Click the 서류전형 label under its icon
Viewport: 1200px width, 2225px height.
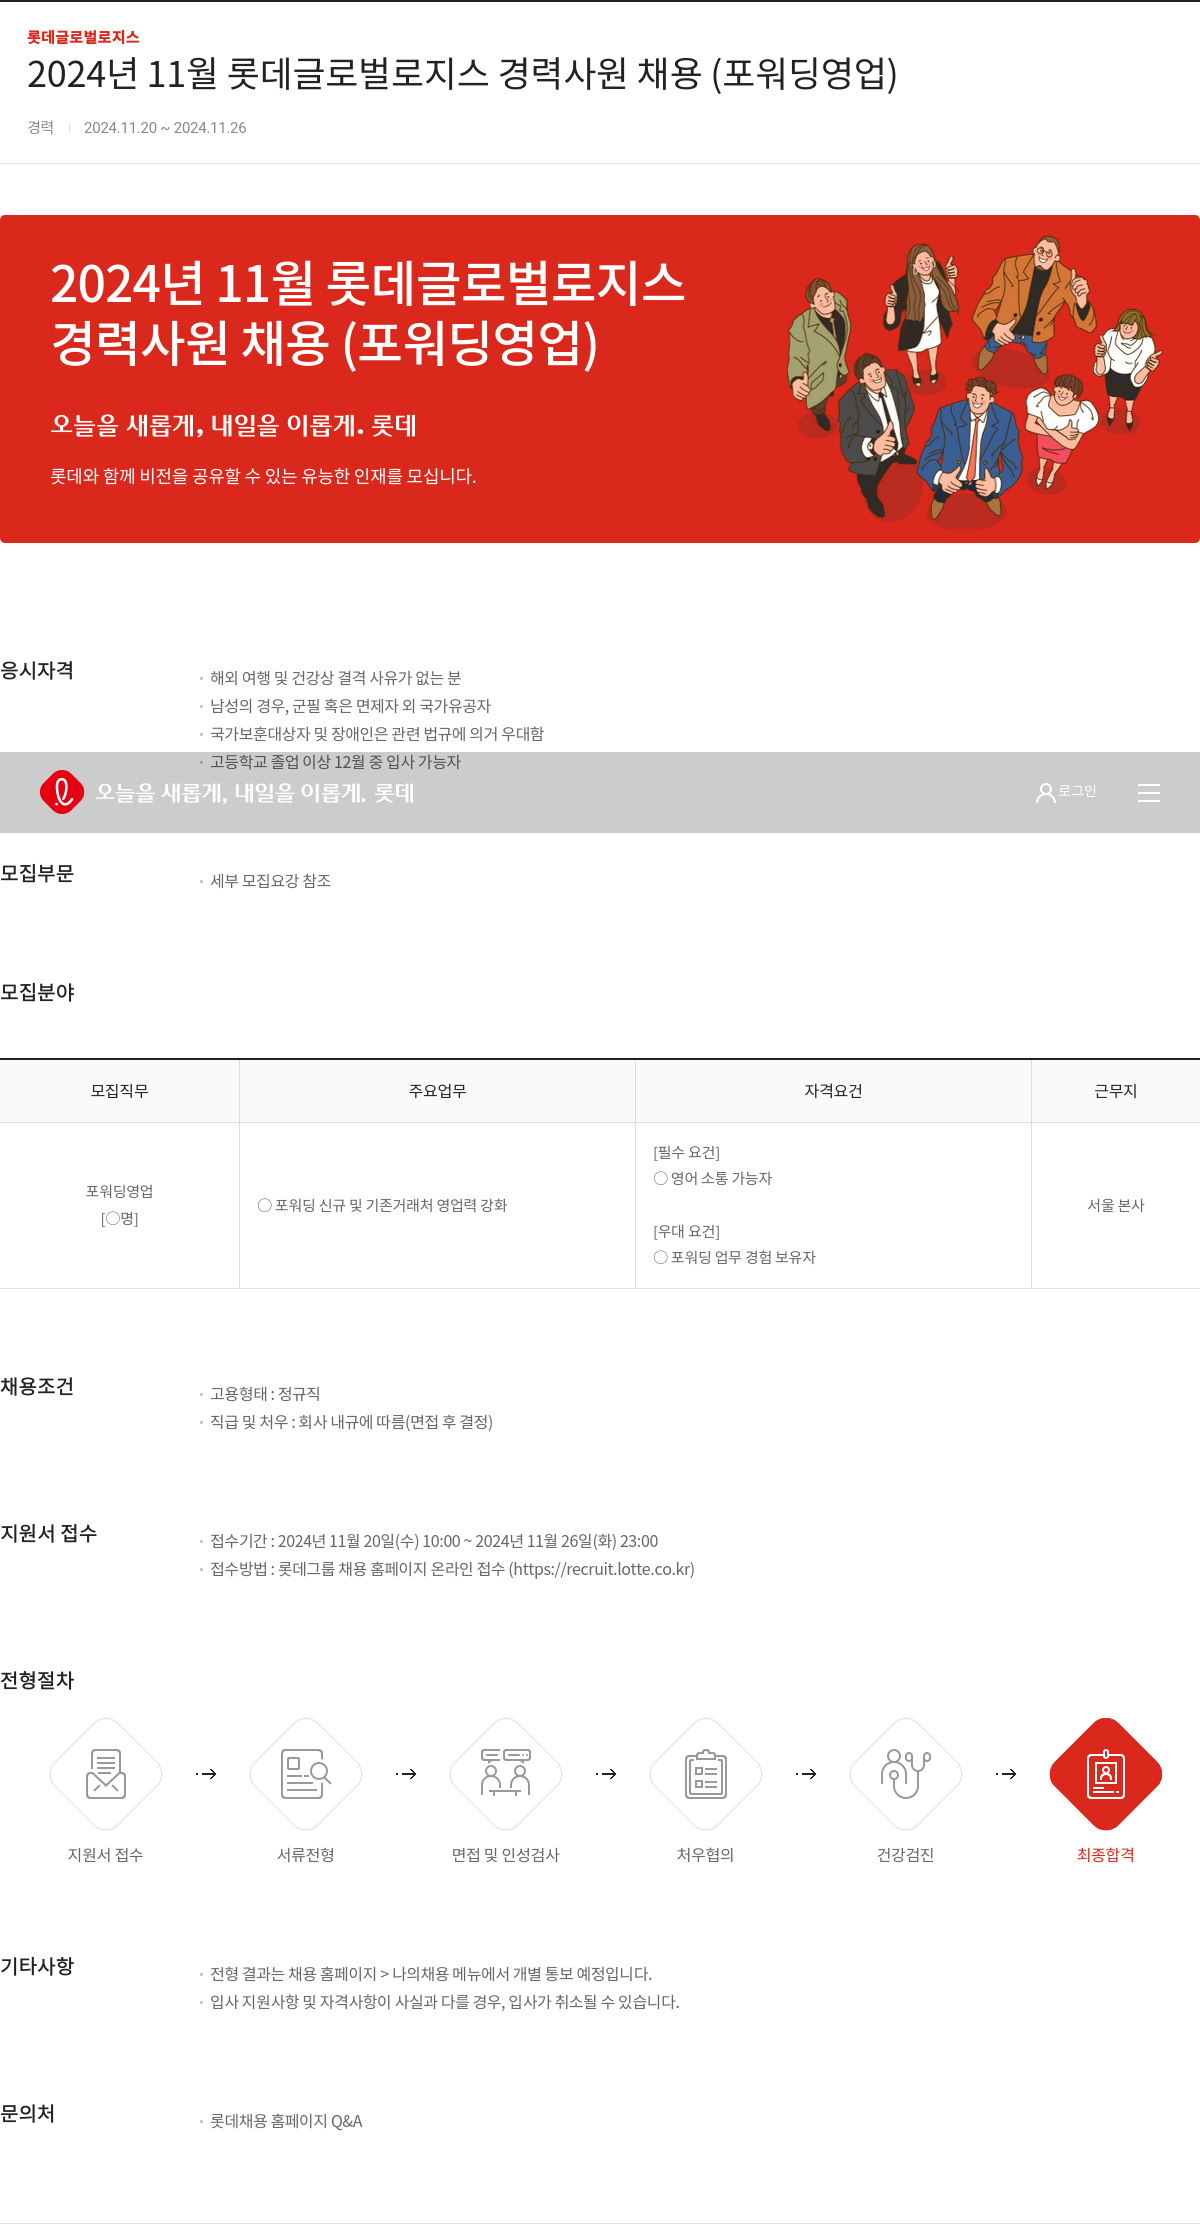[x=306, y=1855]
